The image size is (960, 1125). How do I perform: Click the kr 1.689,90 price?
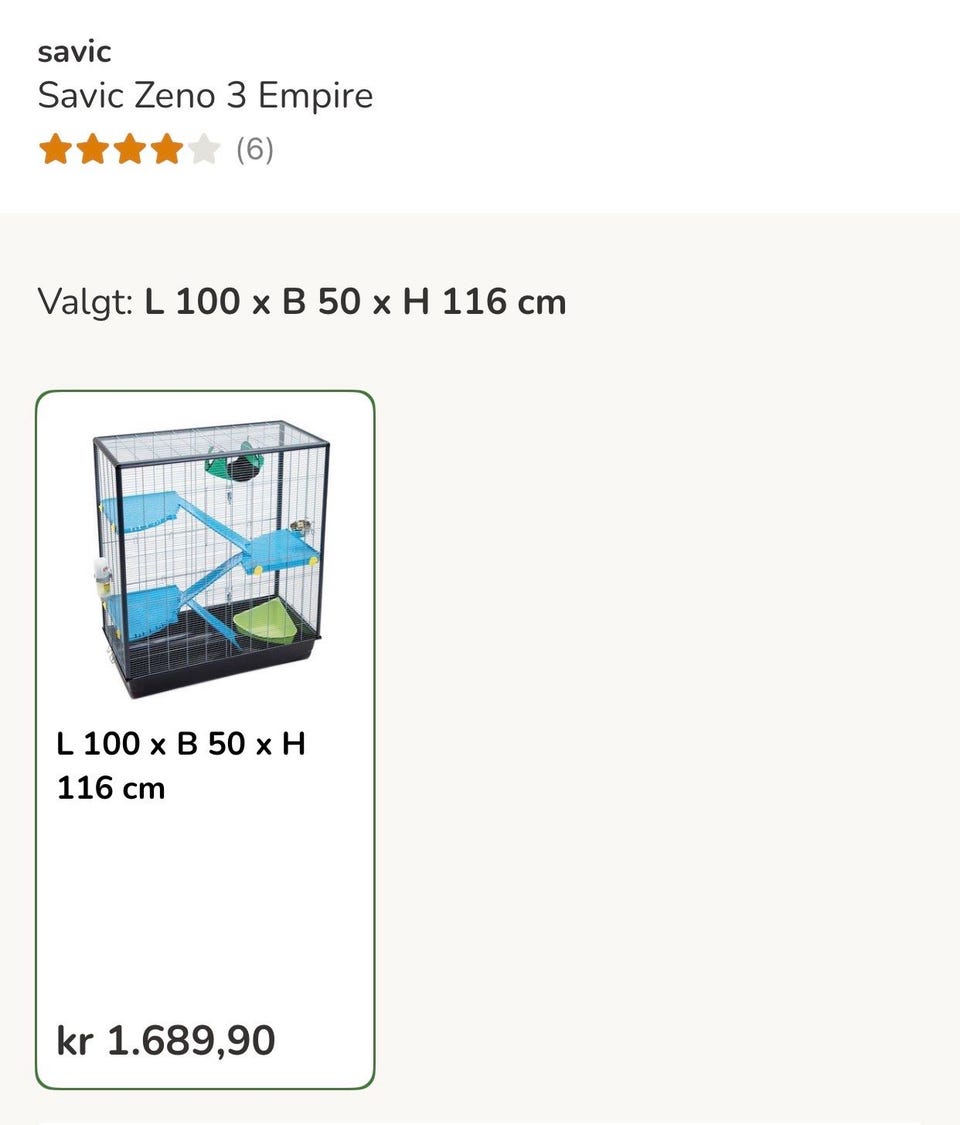[162, 1040]
